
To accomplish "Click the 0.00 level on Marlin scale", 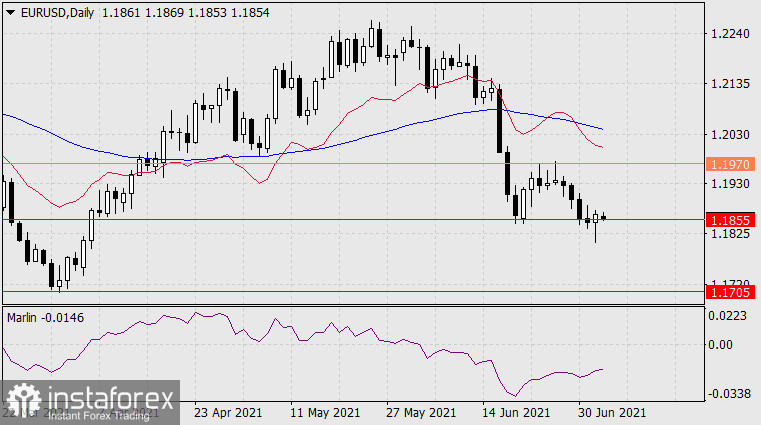I will point(720,345).
